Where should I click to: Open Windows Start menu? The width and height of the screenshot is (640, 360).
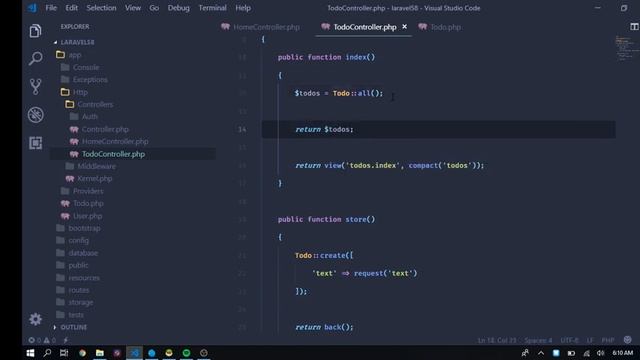(x=30, y=353)
